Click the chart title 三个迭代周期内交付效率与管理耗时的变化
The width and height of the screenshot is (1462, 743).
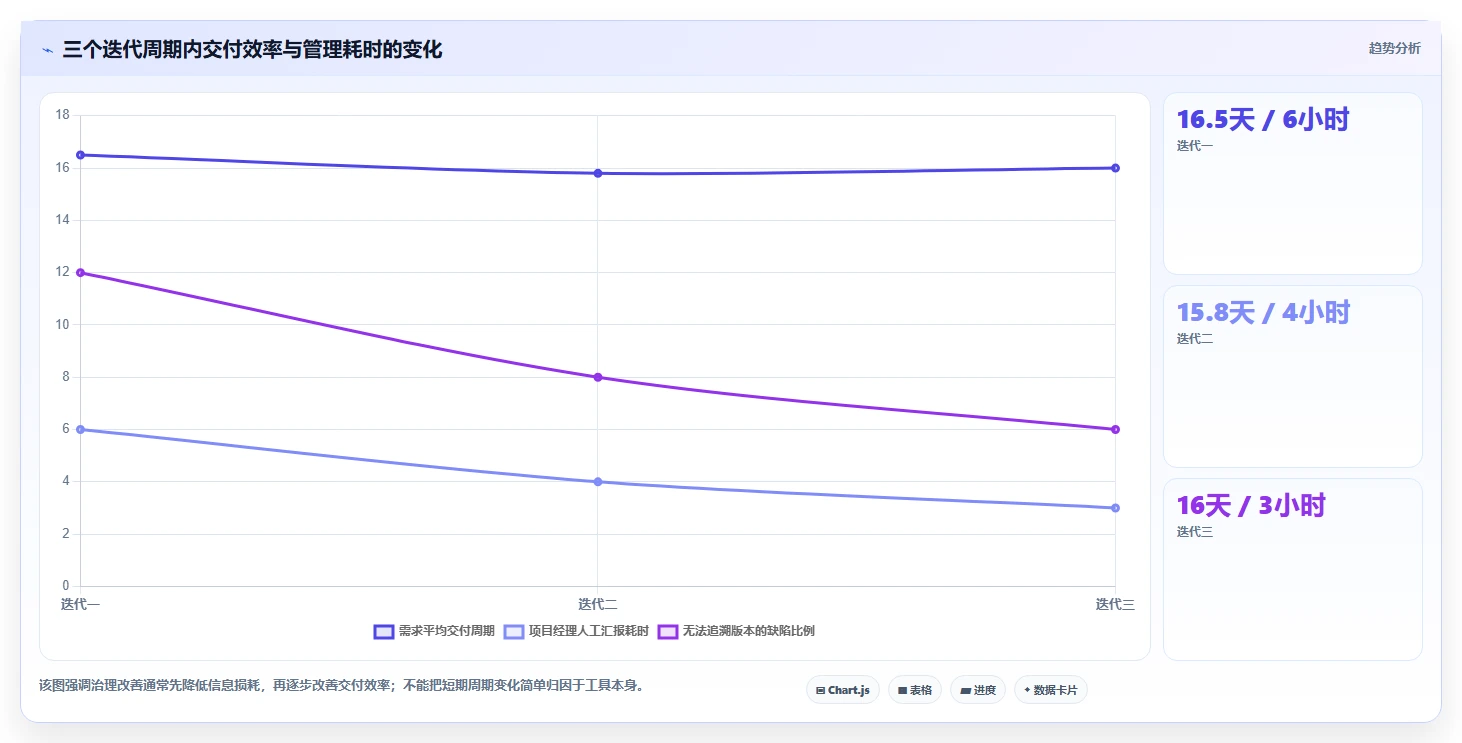click(x=252, y=49)
